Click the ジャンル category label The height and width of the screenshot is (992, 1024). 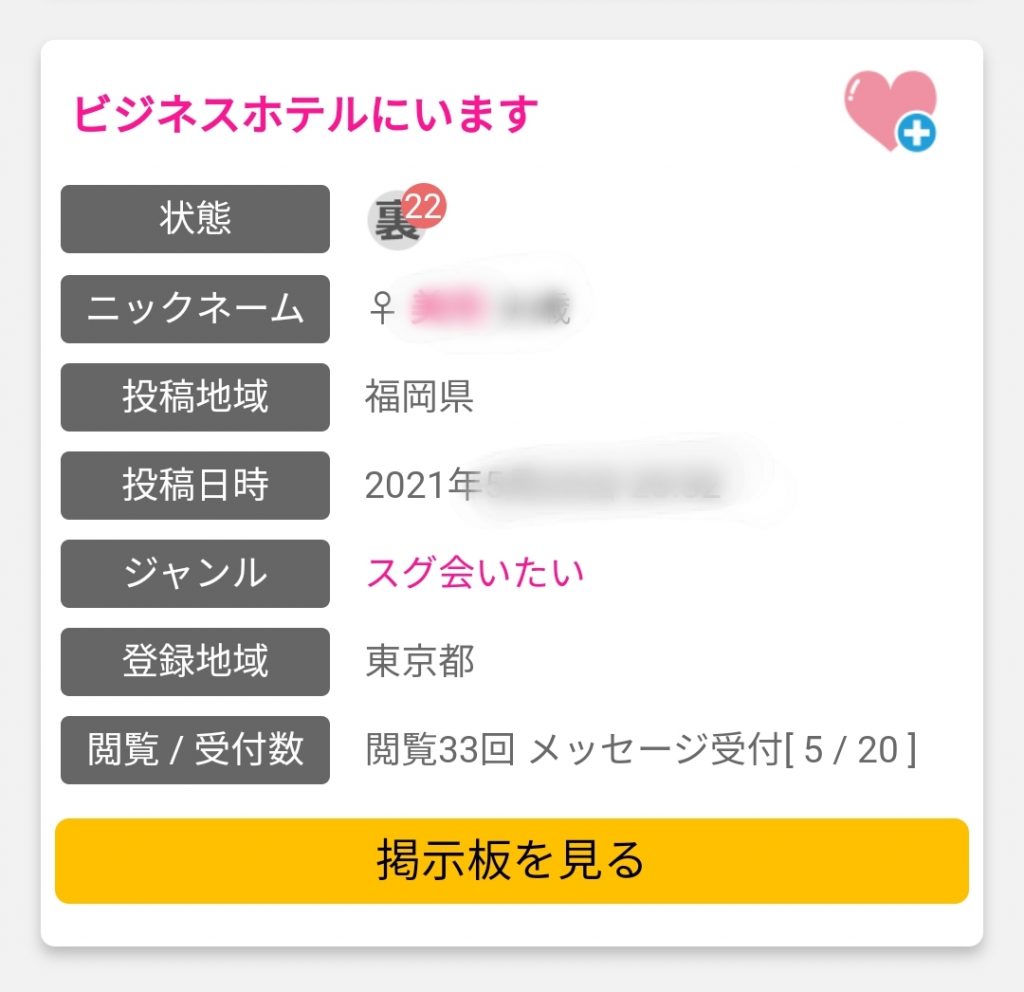tap(195, 573)
